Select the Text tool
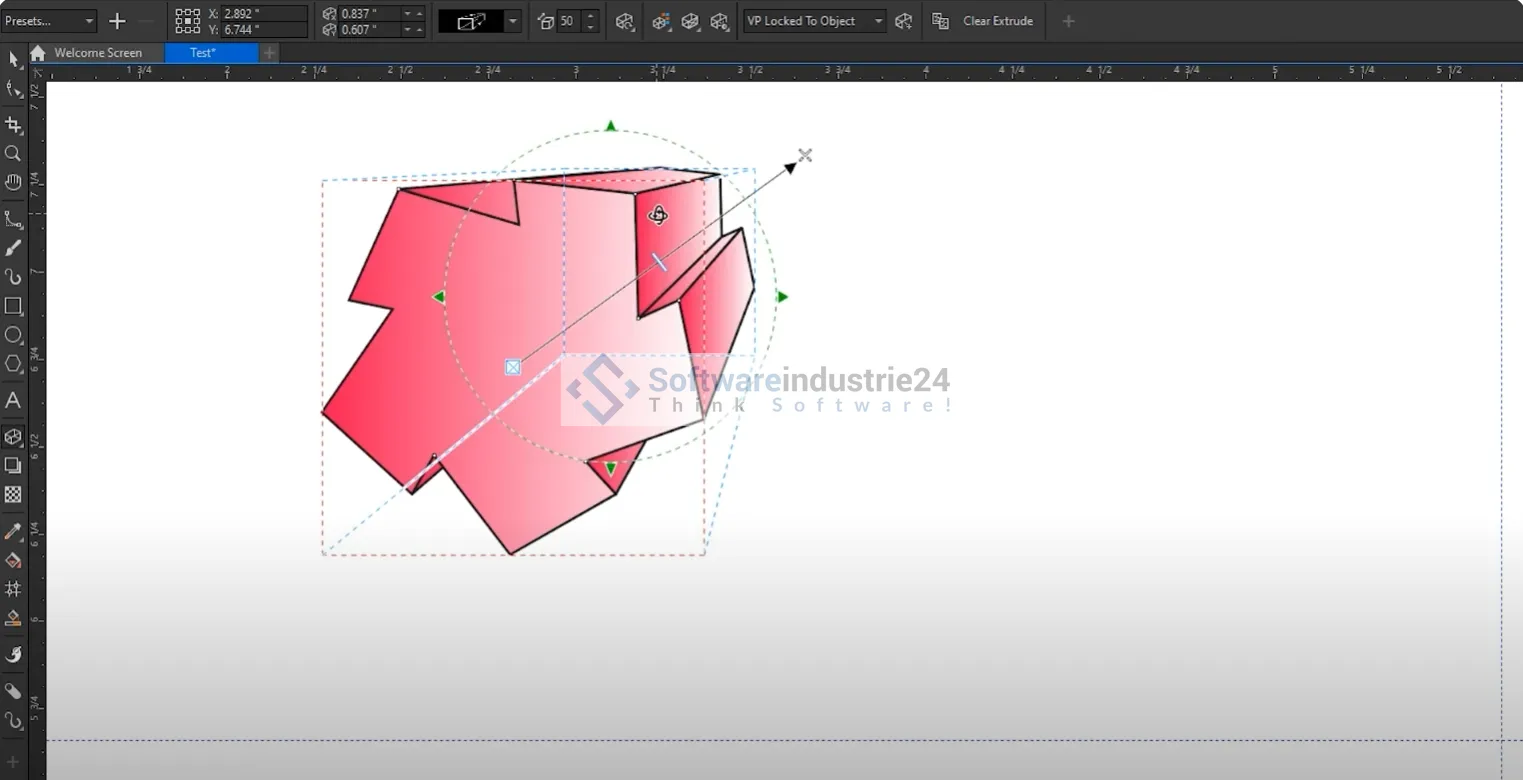Screen dimensions: 1523x780 coord(13,400)
